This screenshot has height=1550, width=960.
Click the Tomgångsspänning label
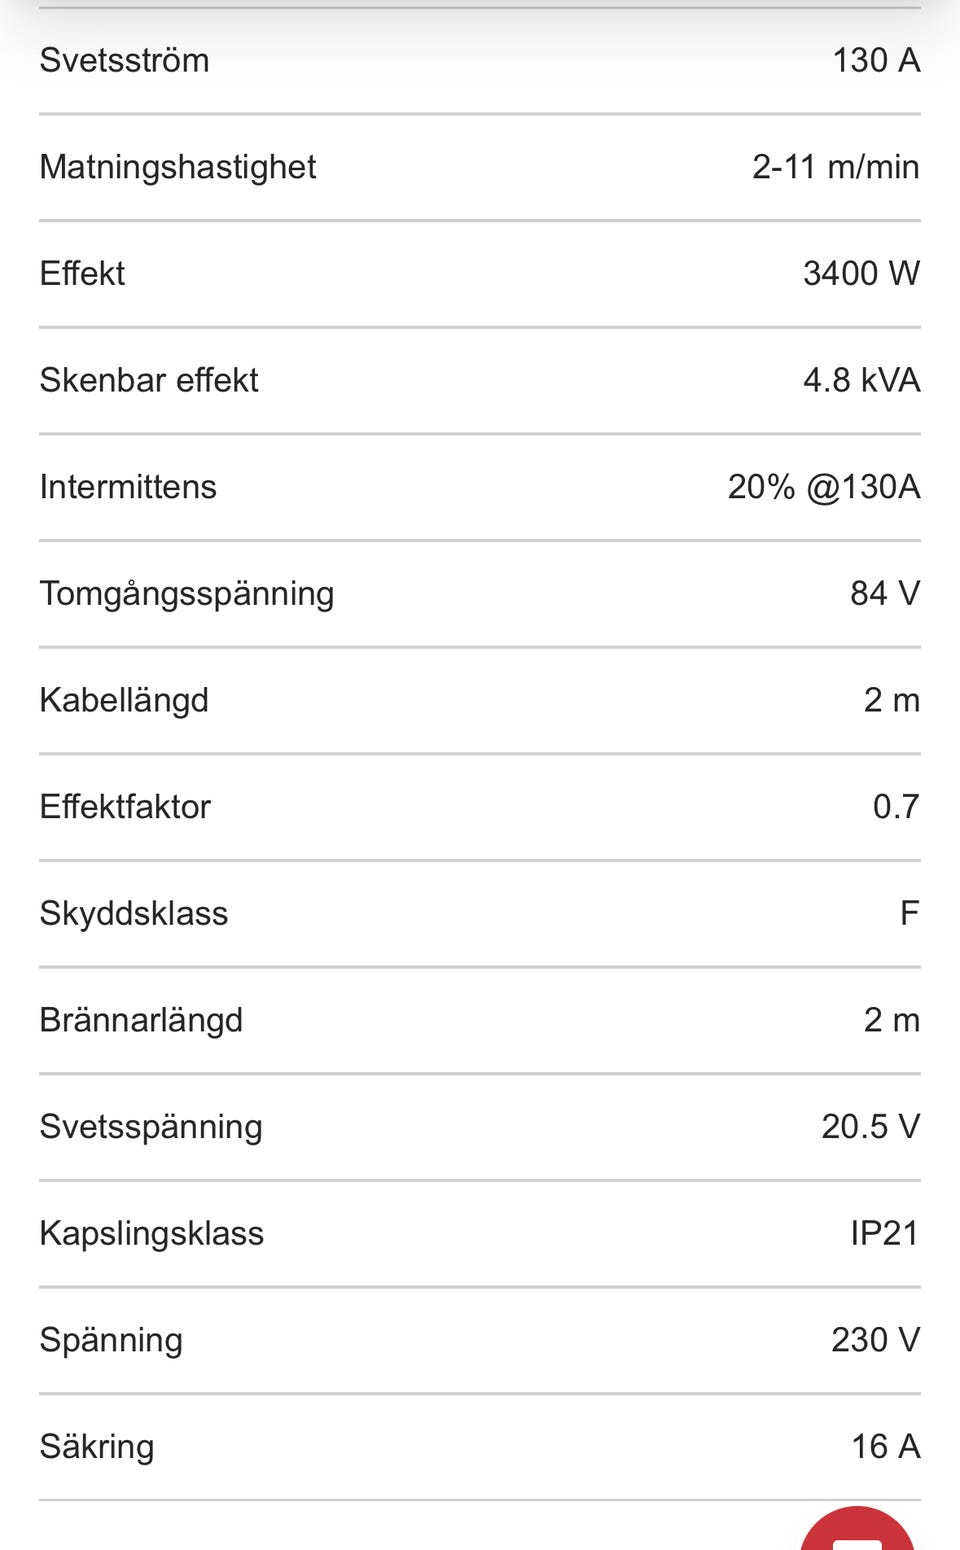(186, 594)
